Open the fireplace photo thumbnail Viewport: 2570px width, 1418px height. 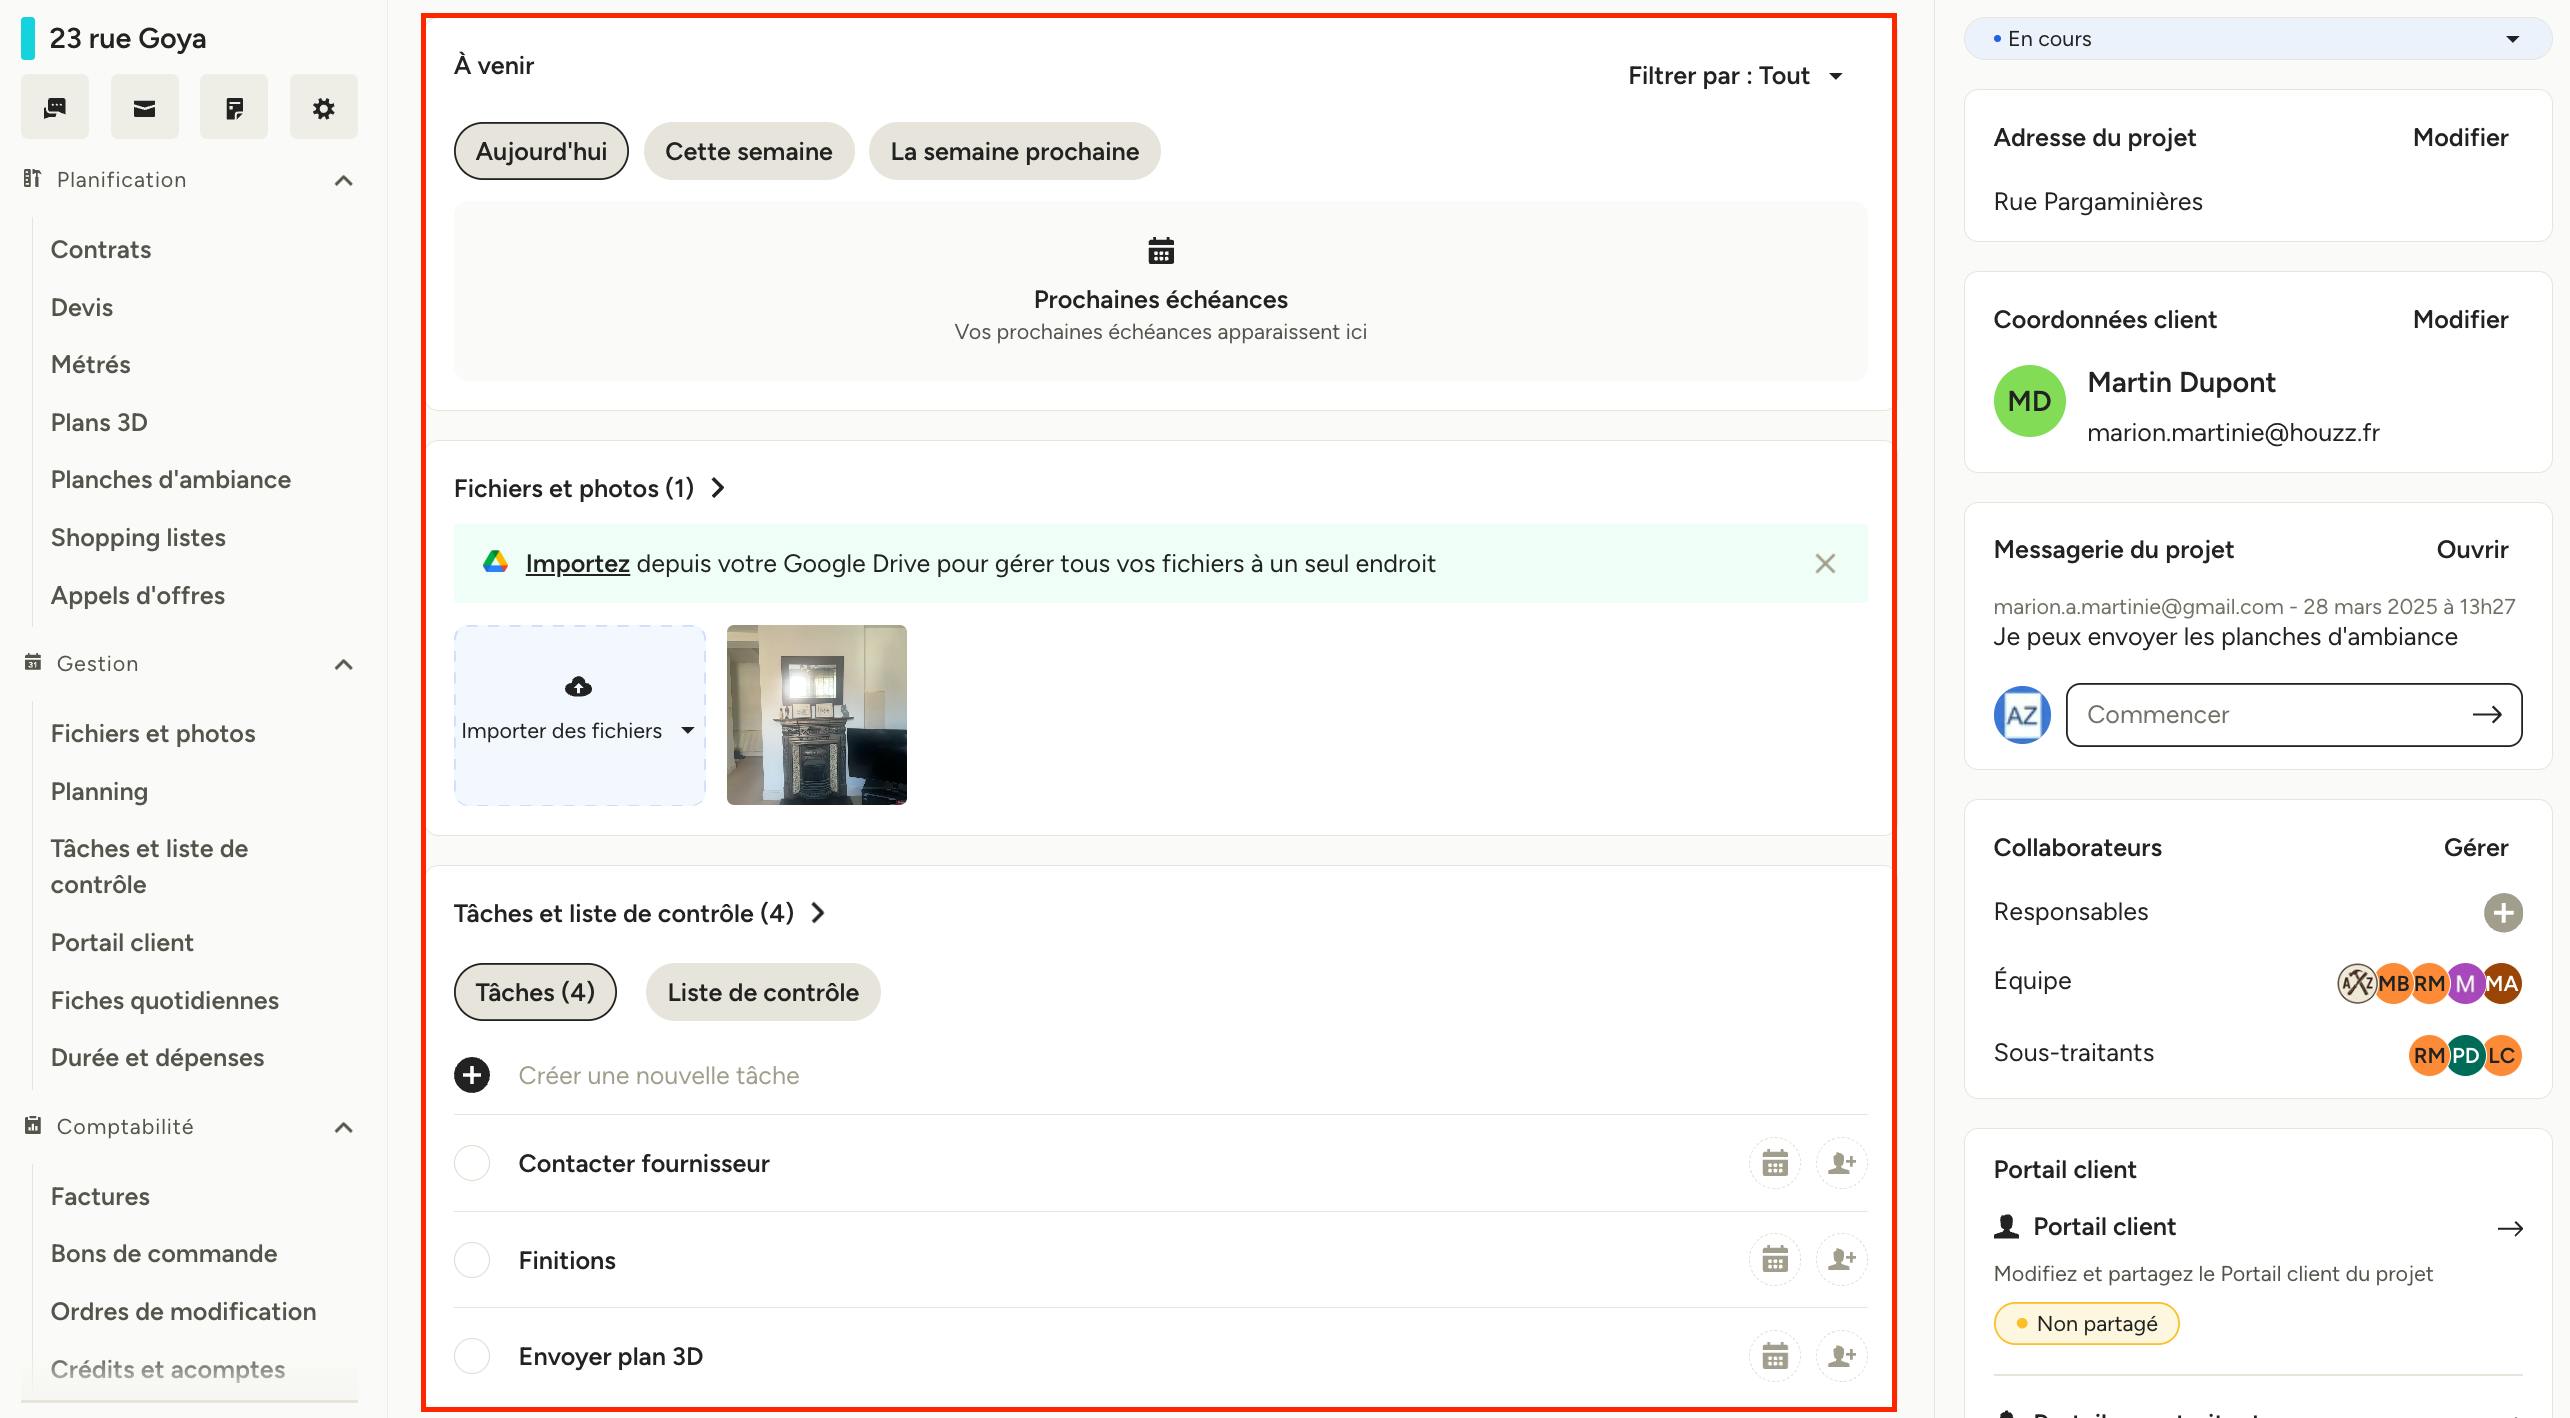[817, 715]
